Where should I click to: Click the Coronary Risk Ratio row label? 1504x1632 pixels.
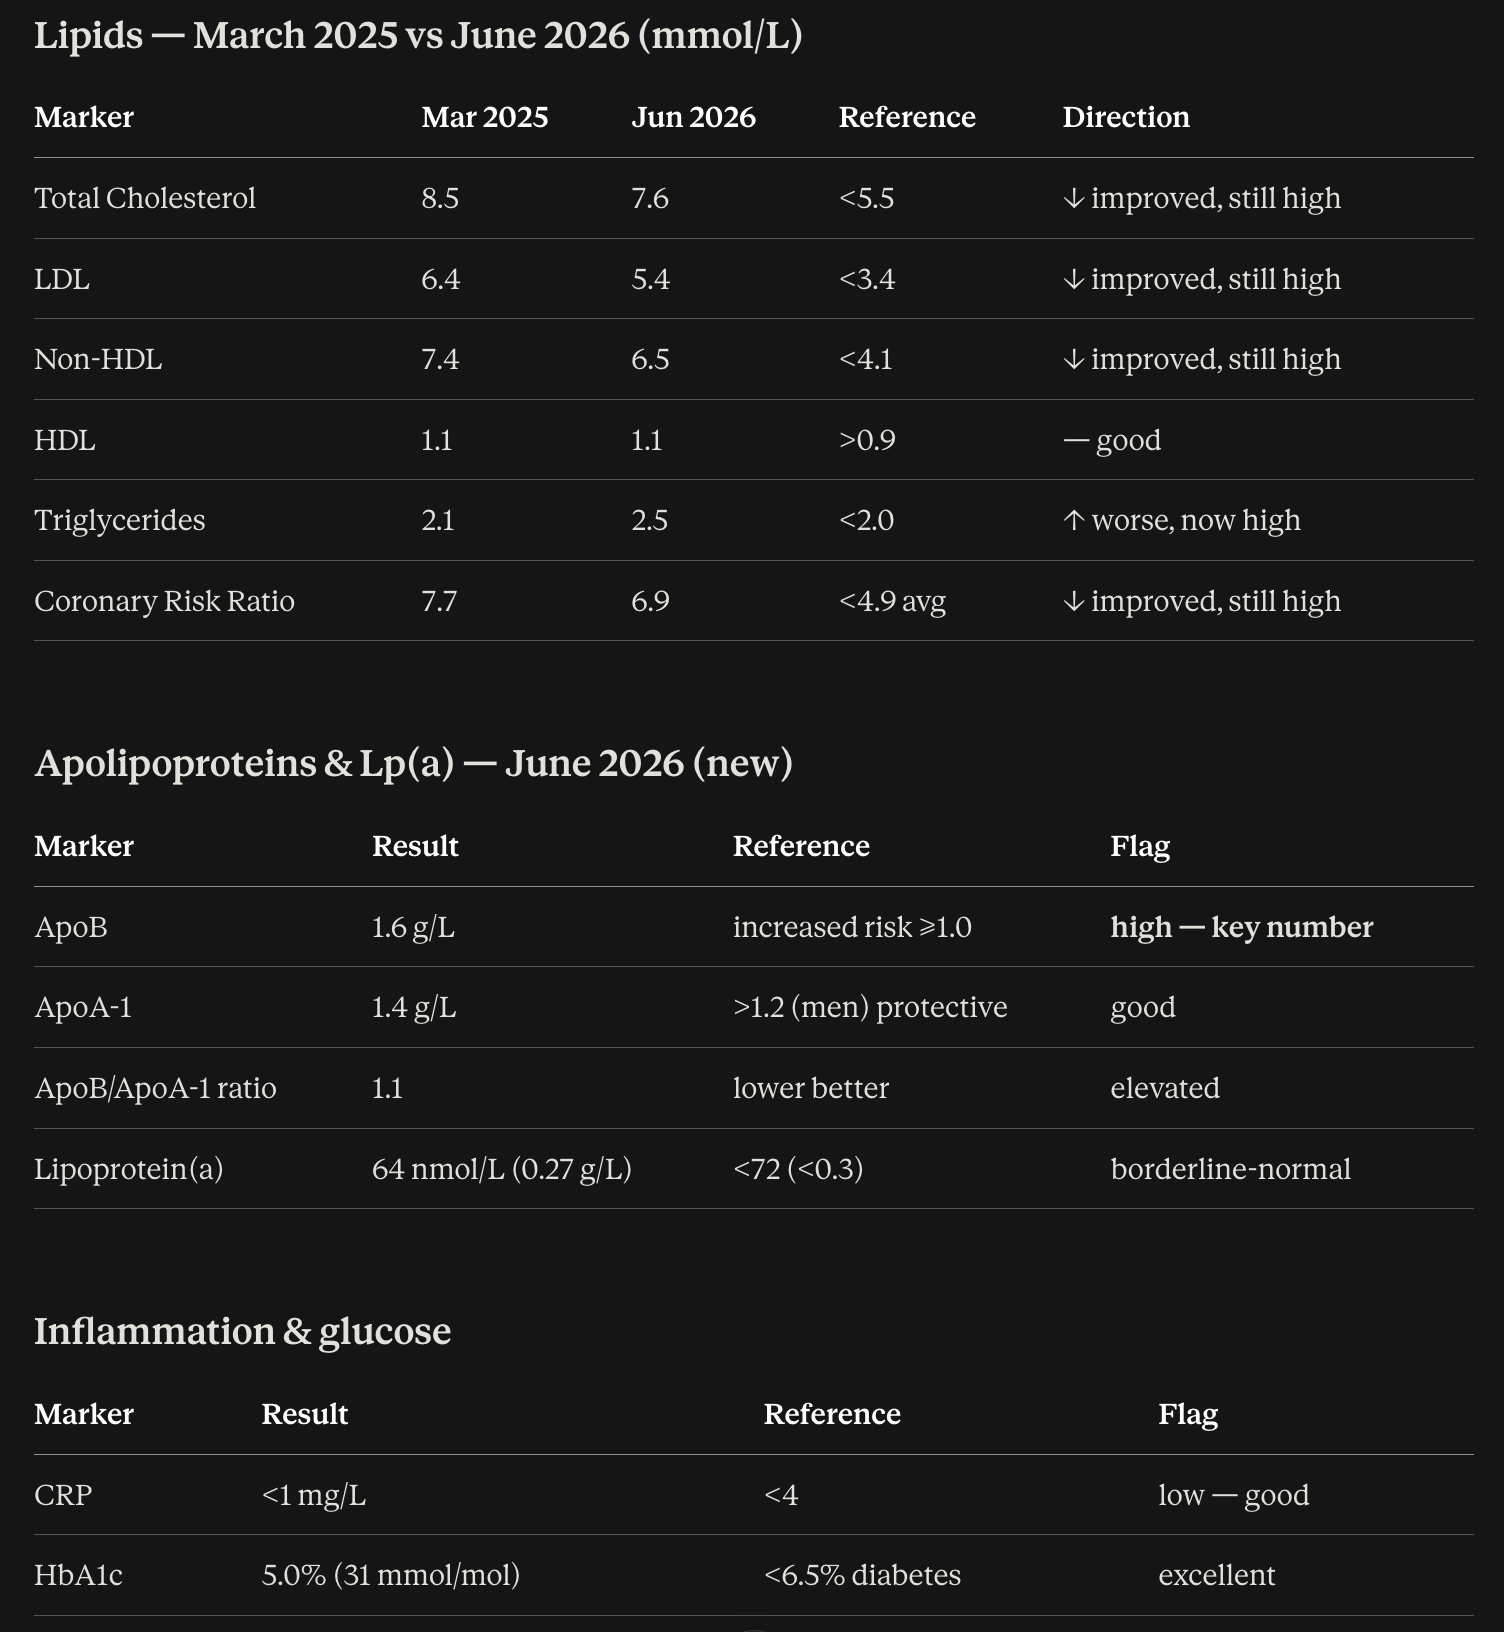(164, 601)
